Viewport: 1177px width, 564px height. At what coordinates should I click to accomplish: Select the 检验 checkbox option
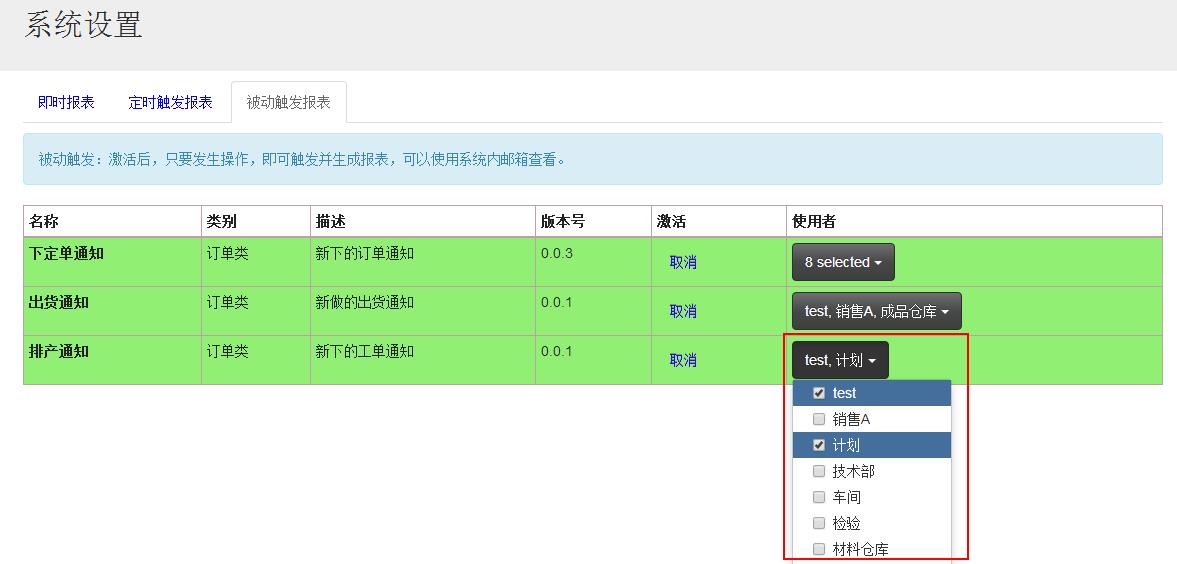point(819,523)
